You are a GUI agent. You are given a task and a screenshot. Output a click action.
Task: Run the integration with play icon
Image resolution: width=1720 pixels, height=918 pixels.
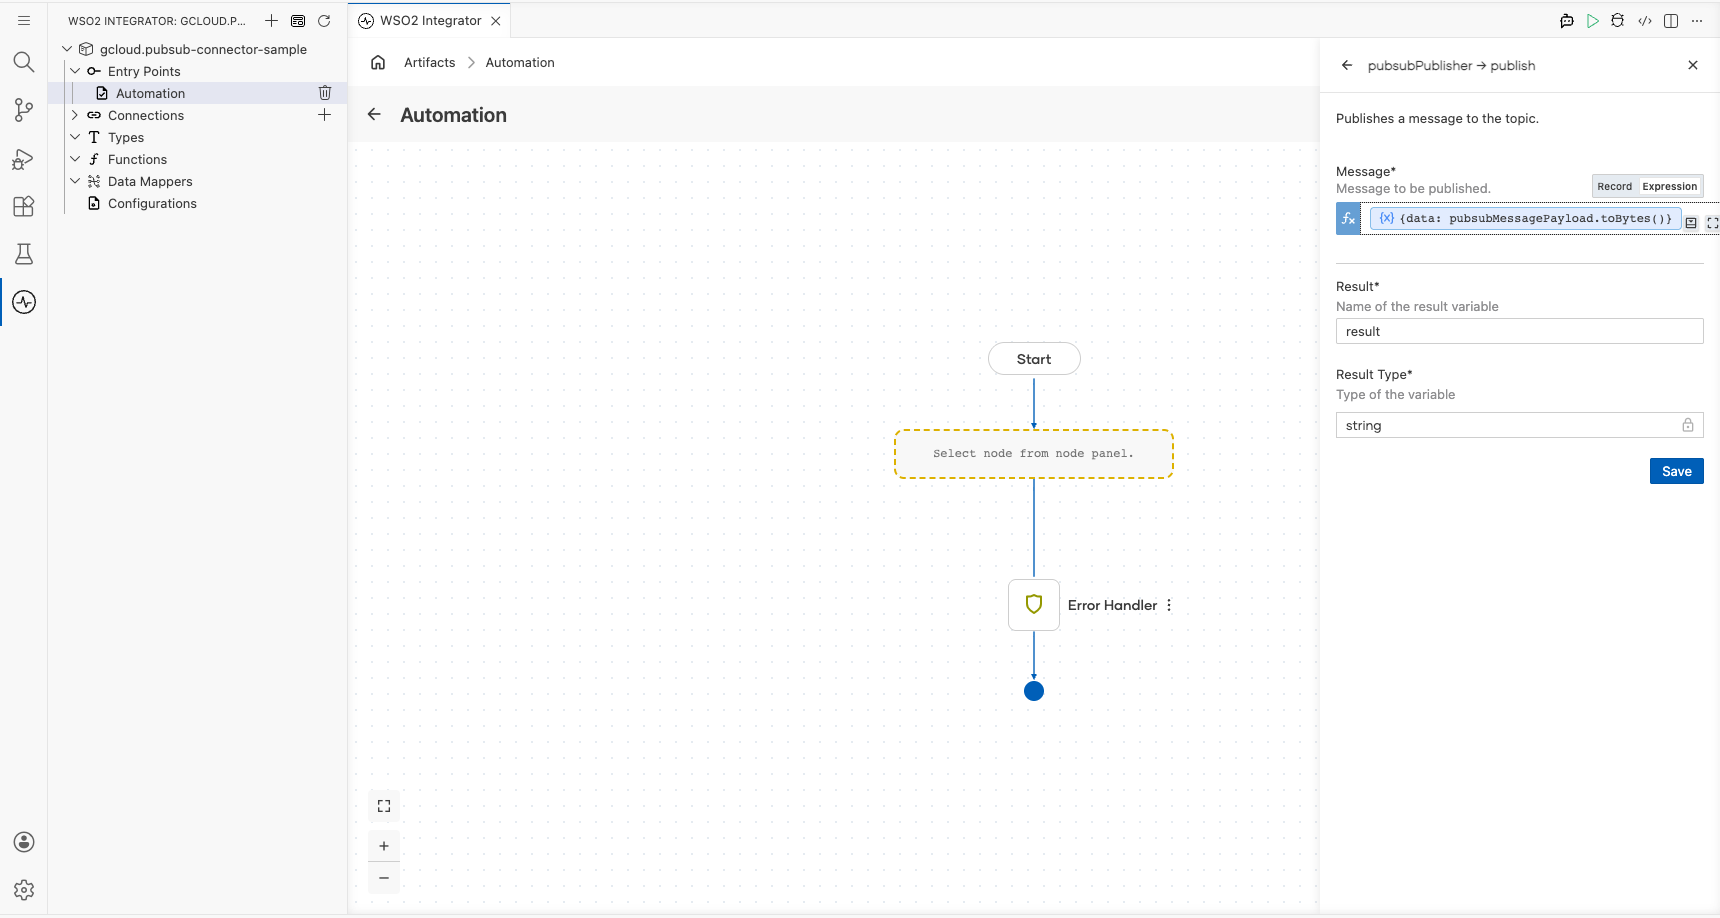1593,20
